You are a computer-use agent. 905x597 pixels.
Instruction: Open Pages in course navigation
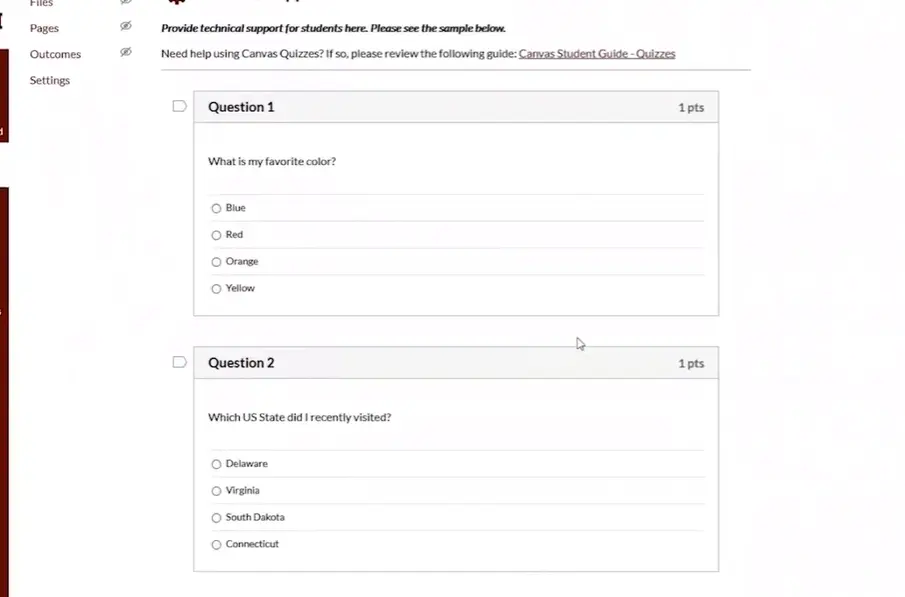coord(44,28)
